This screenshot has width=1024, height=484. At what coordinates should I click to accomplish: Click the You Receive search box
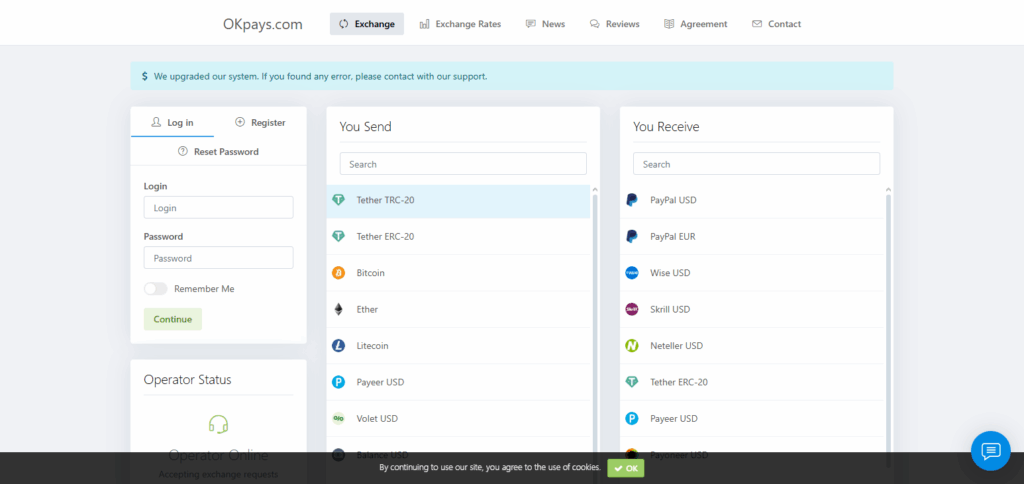756,164
